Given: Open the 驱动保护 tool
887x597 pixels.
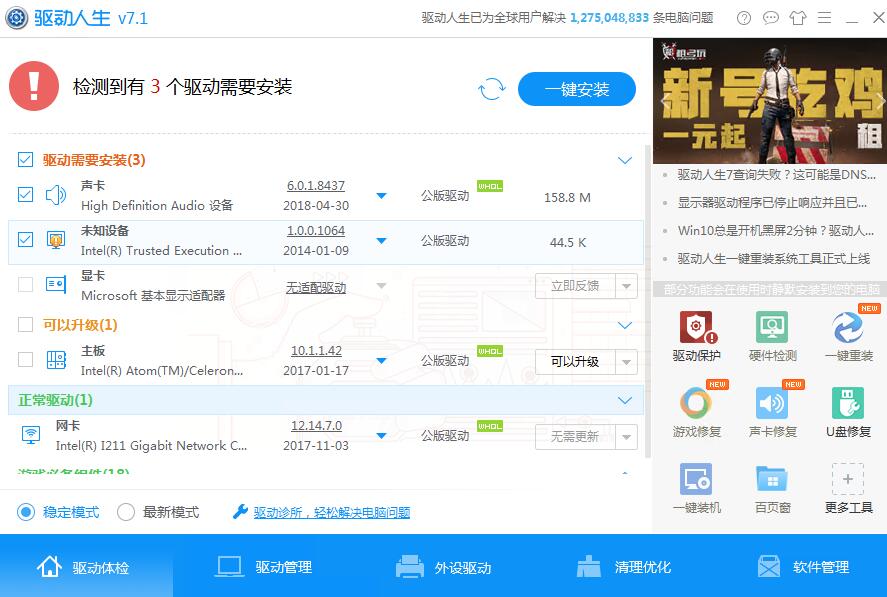Looking at the screenshot, I should 695,335.
